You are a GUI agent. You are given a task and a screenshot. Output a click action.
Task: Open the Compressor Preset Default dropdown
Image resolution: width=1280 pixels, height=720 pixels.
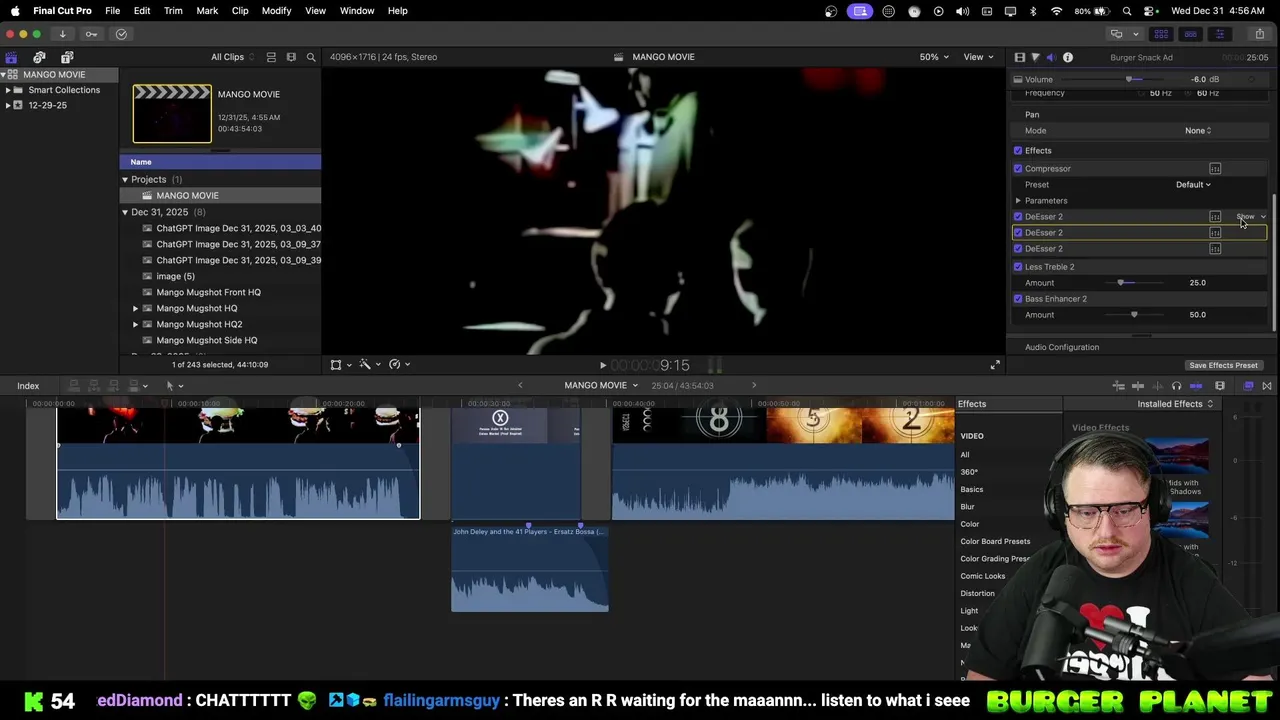point(1193,185)
